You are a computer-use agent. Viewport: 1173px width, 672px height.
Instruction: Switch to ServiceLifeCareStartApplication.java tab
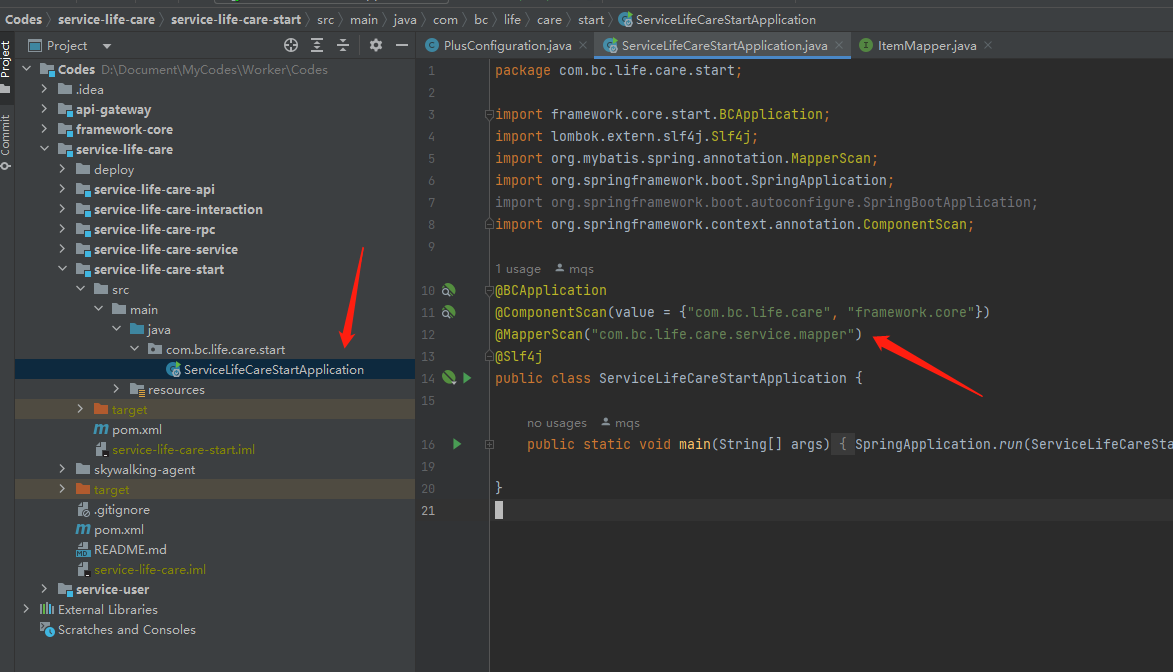[723, 46]
